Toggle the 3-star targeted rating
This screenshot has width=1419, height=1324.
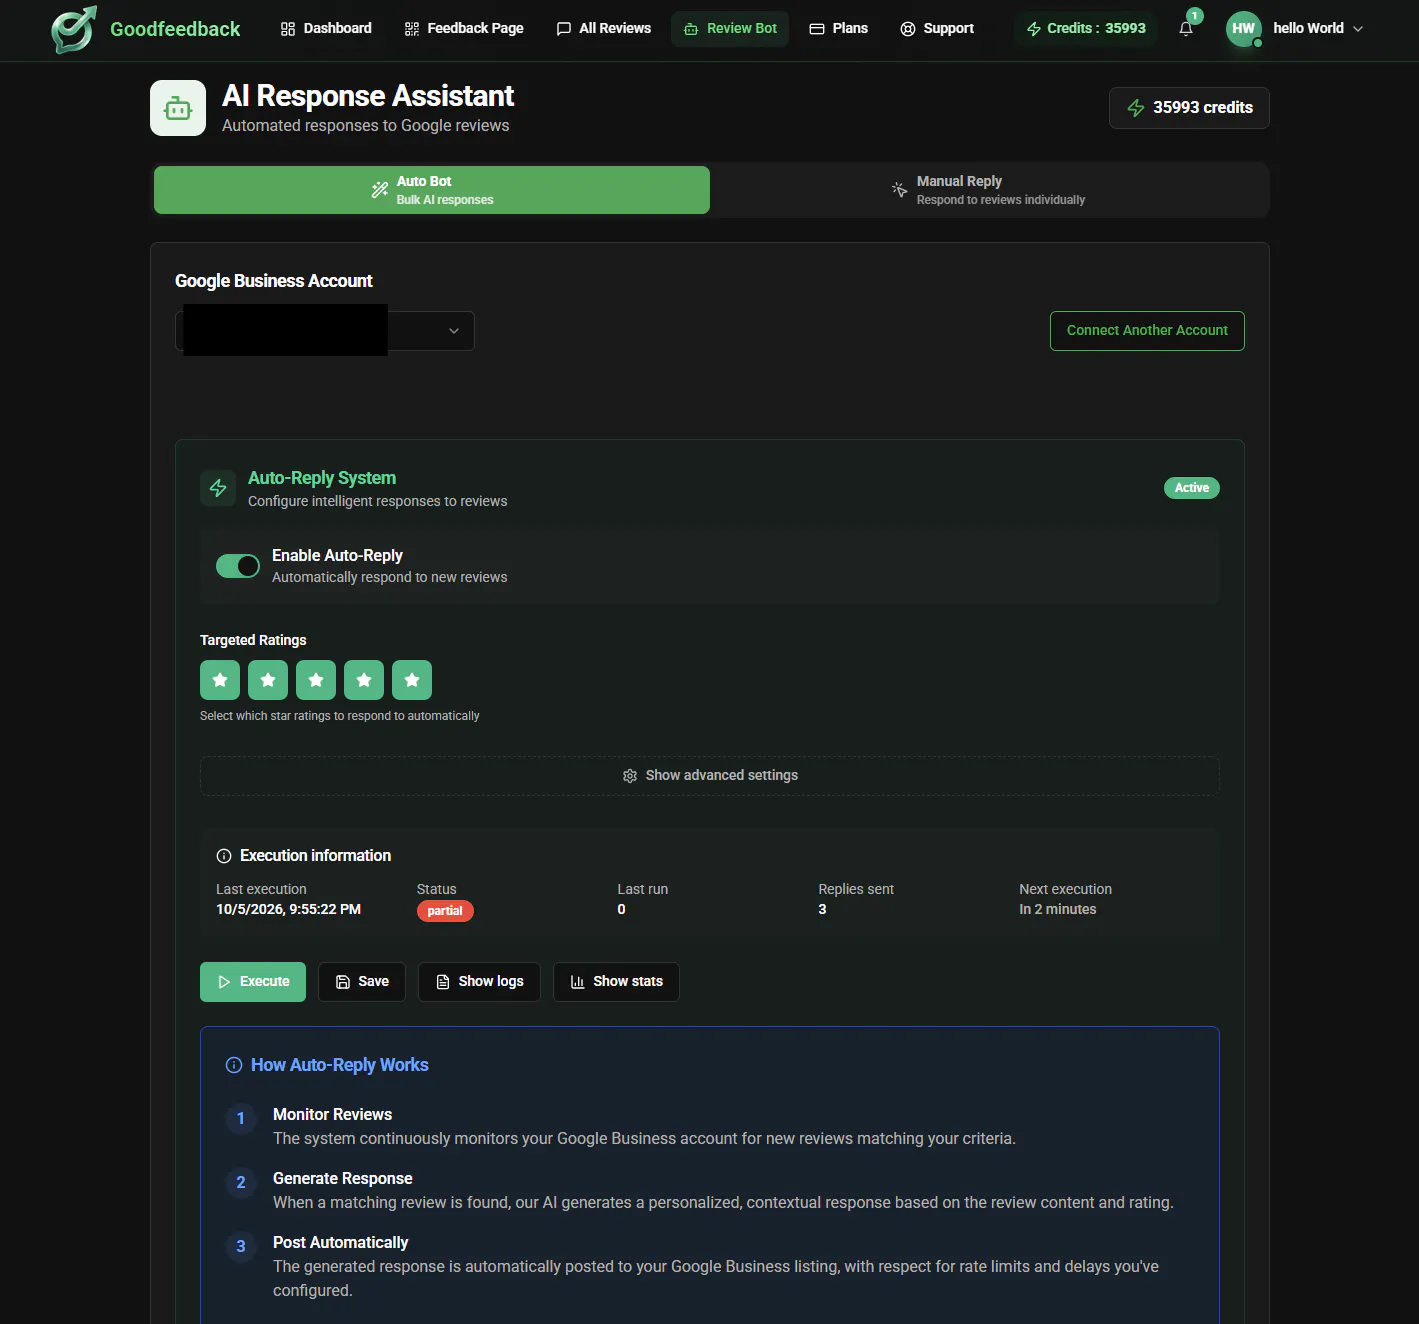pyautogui.click(x=316, y=680)
